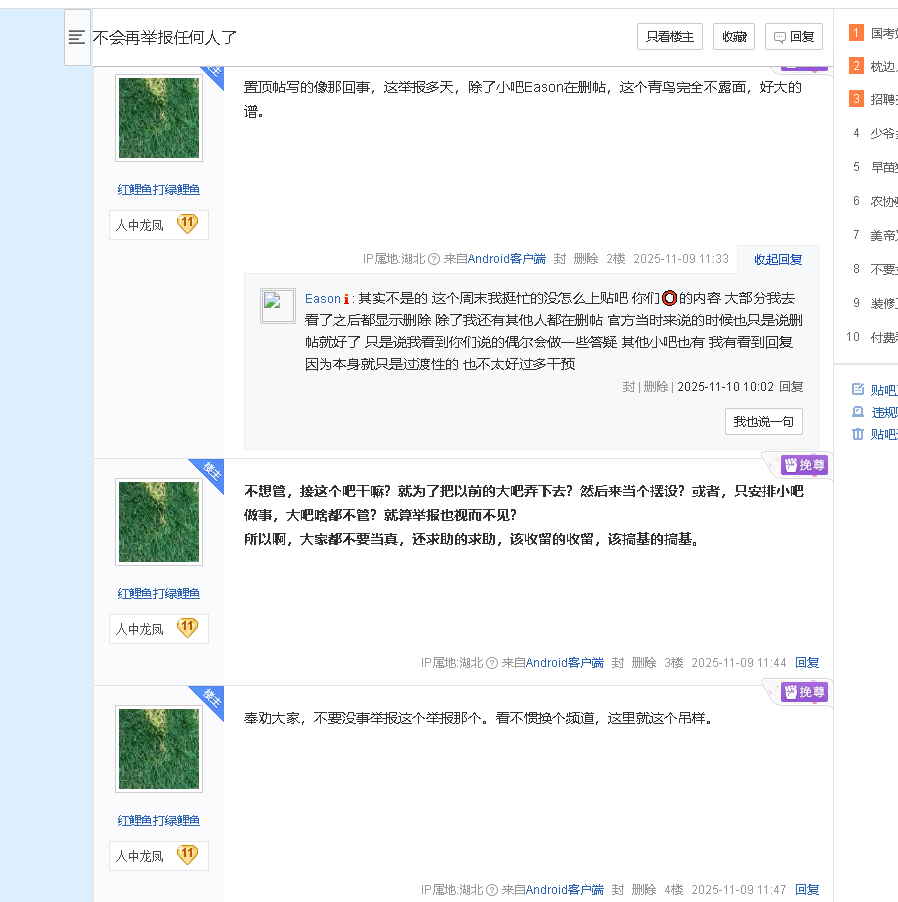
Task: Collapse replies with 收起回复
Action: pos(778,259)
